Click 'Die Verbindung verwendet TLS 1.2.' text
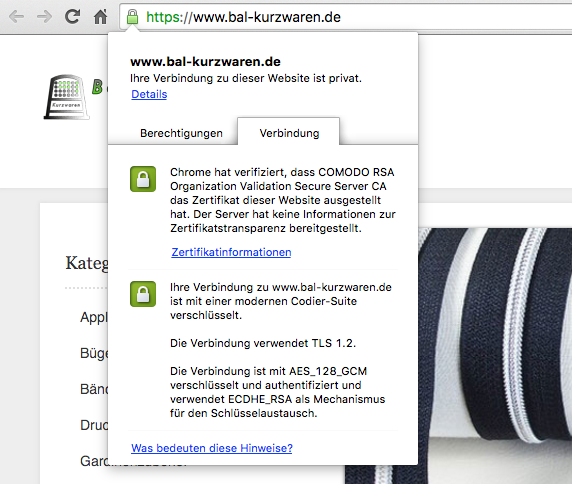The width and height of the screenshot is (572, 484). 263,343
